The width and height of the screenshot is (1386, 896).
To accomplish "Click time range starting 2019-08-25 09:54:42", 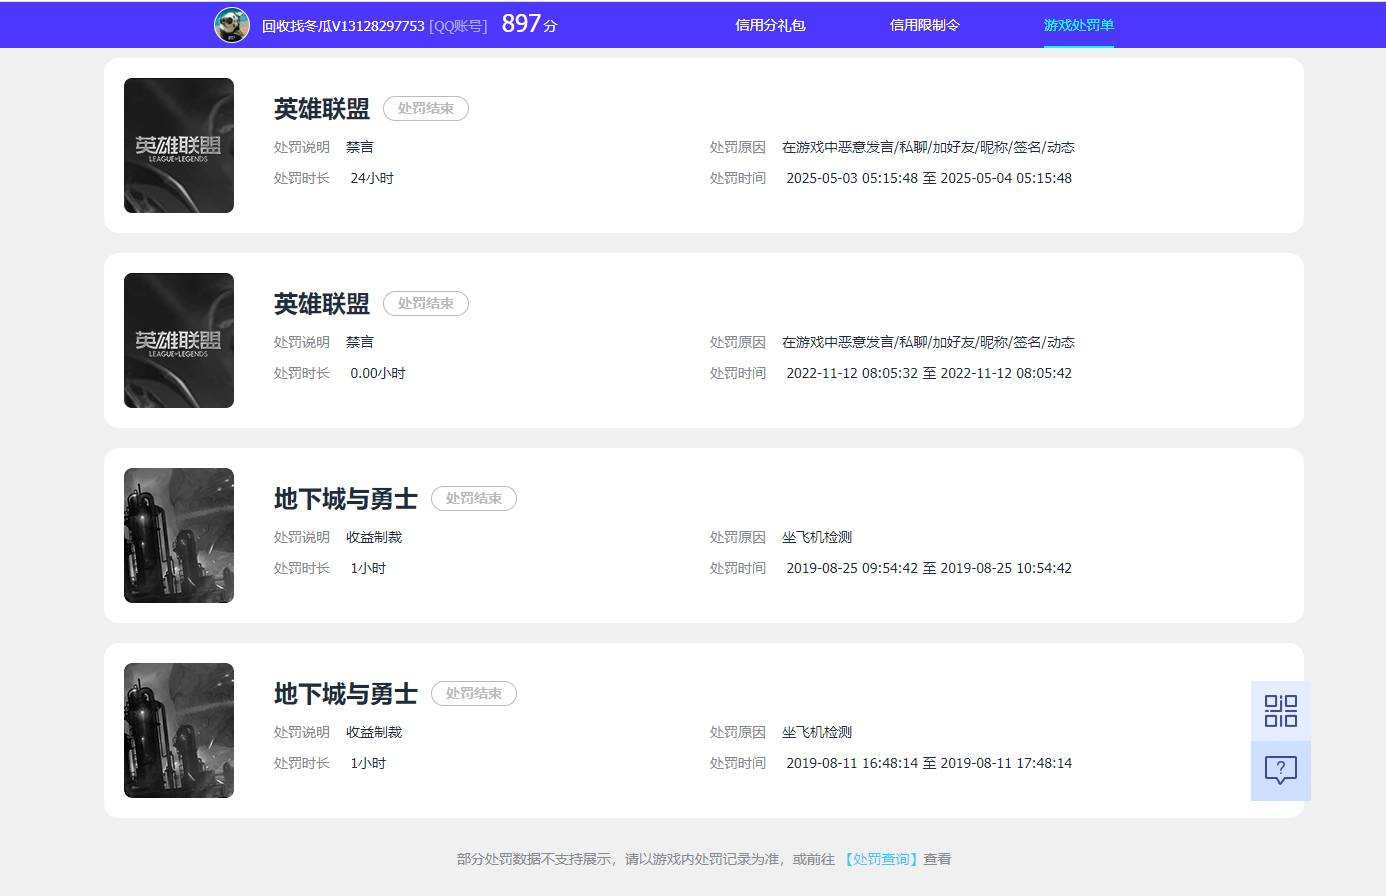I will pyautogui.click(x=929, y=568).
